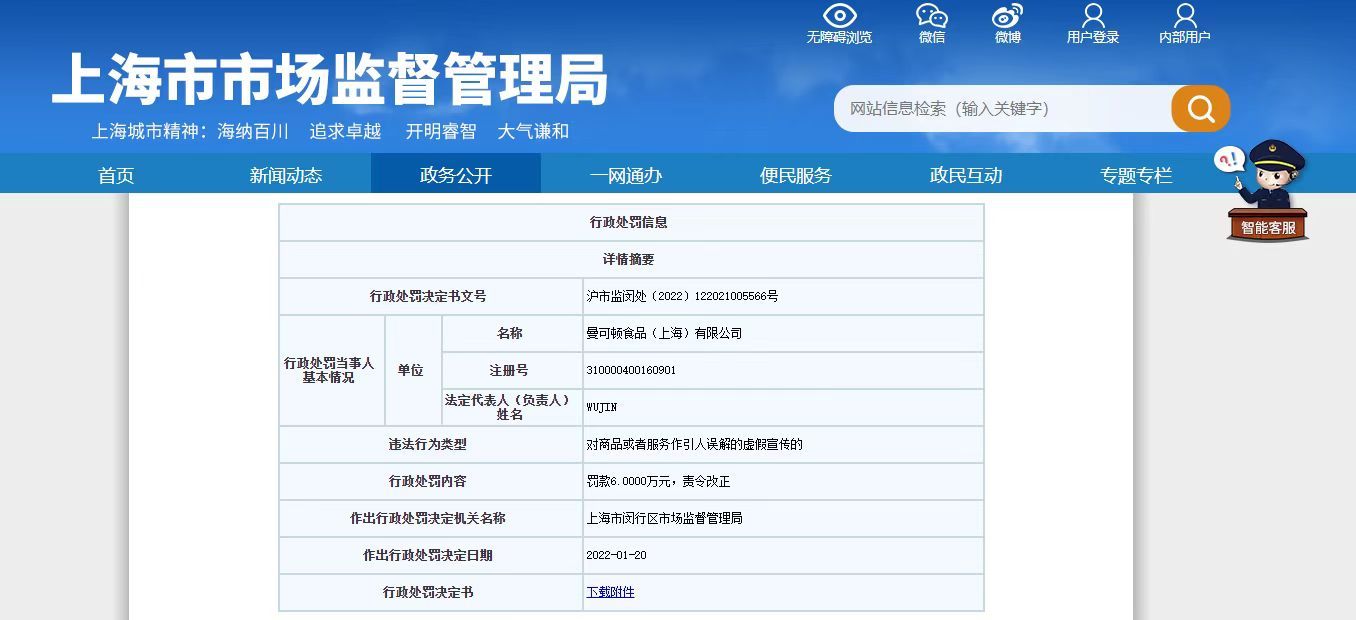
Task: Go to the 专题专栏 section
Action: pos(1136,175)
